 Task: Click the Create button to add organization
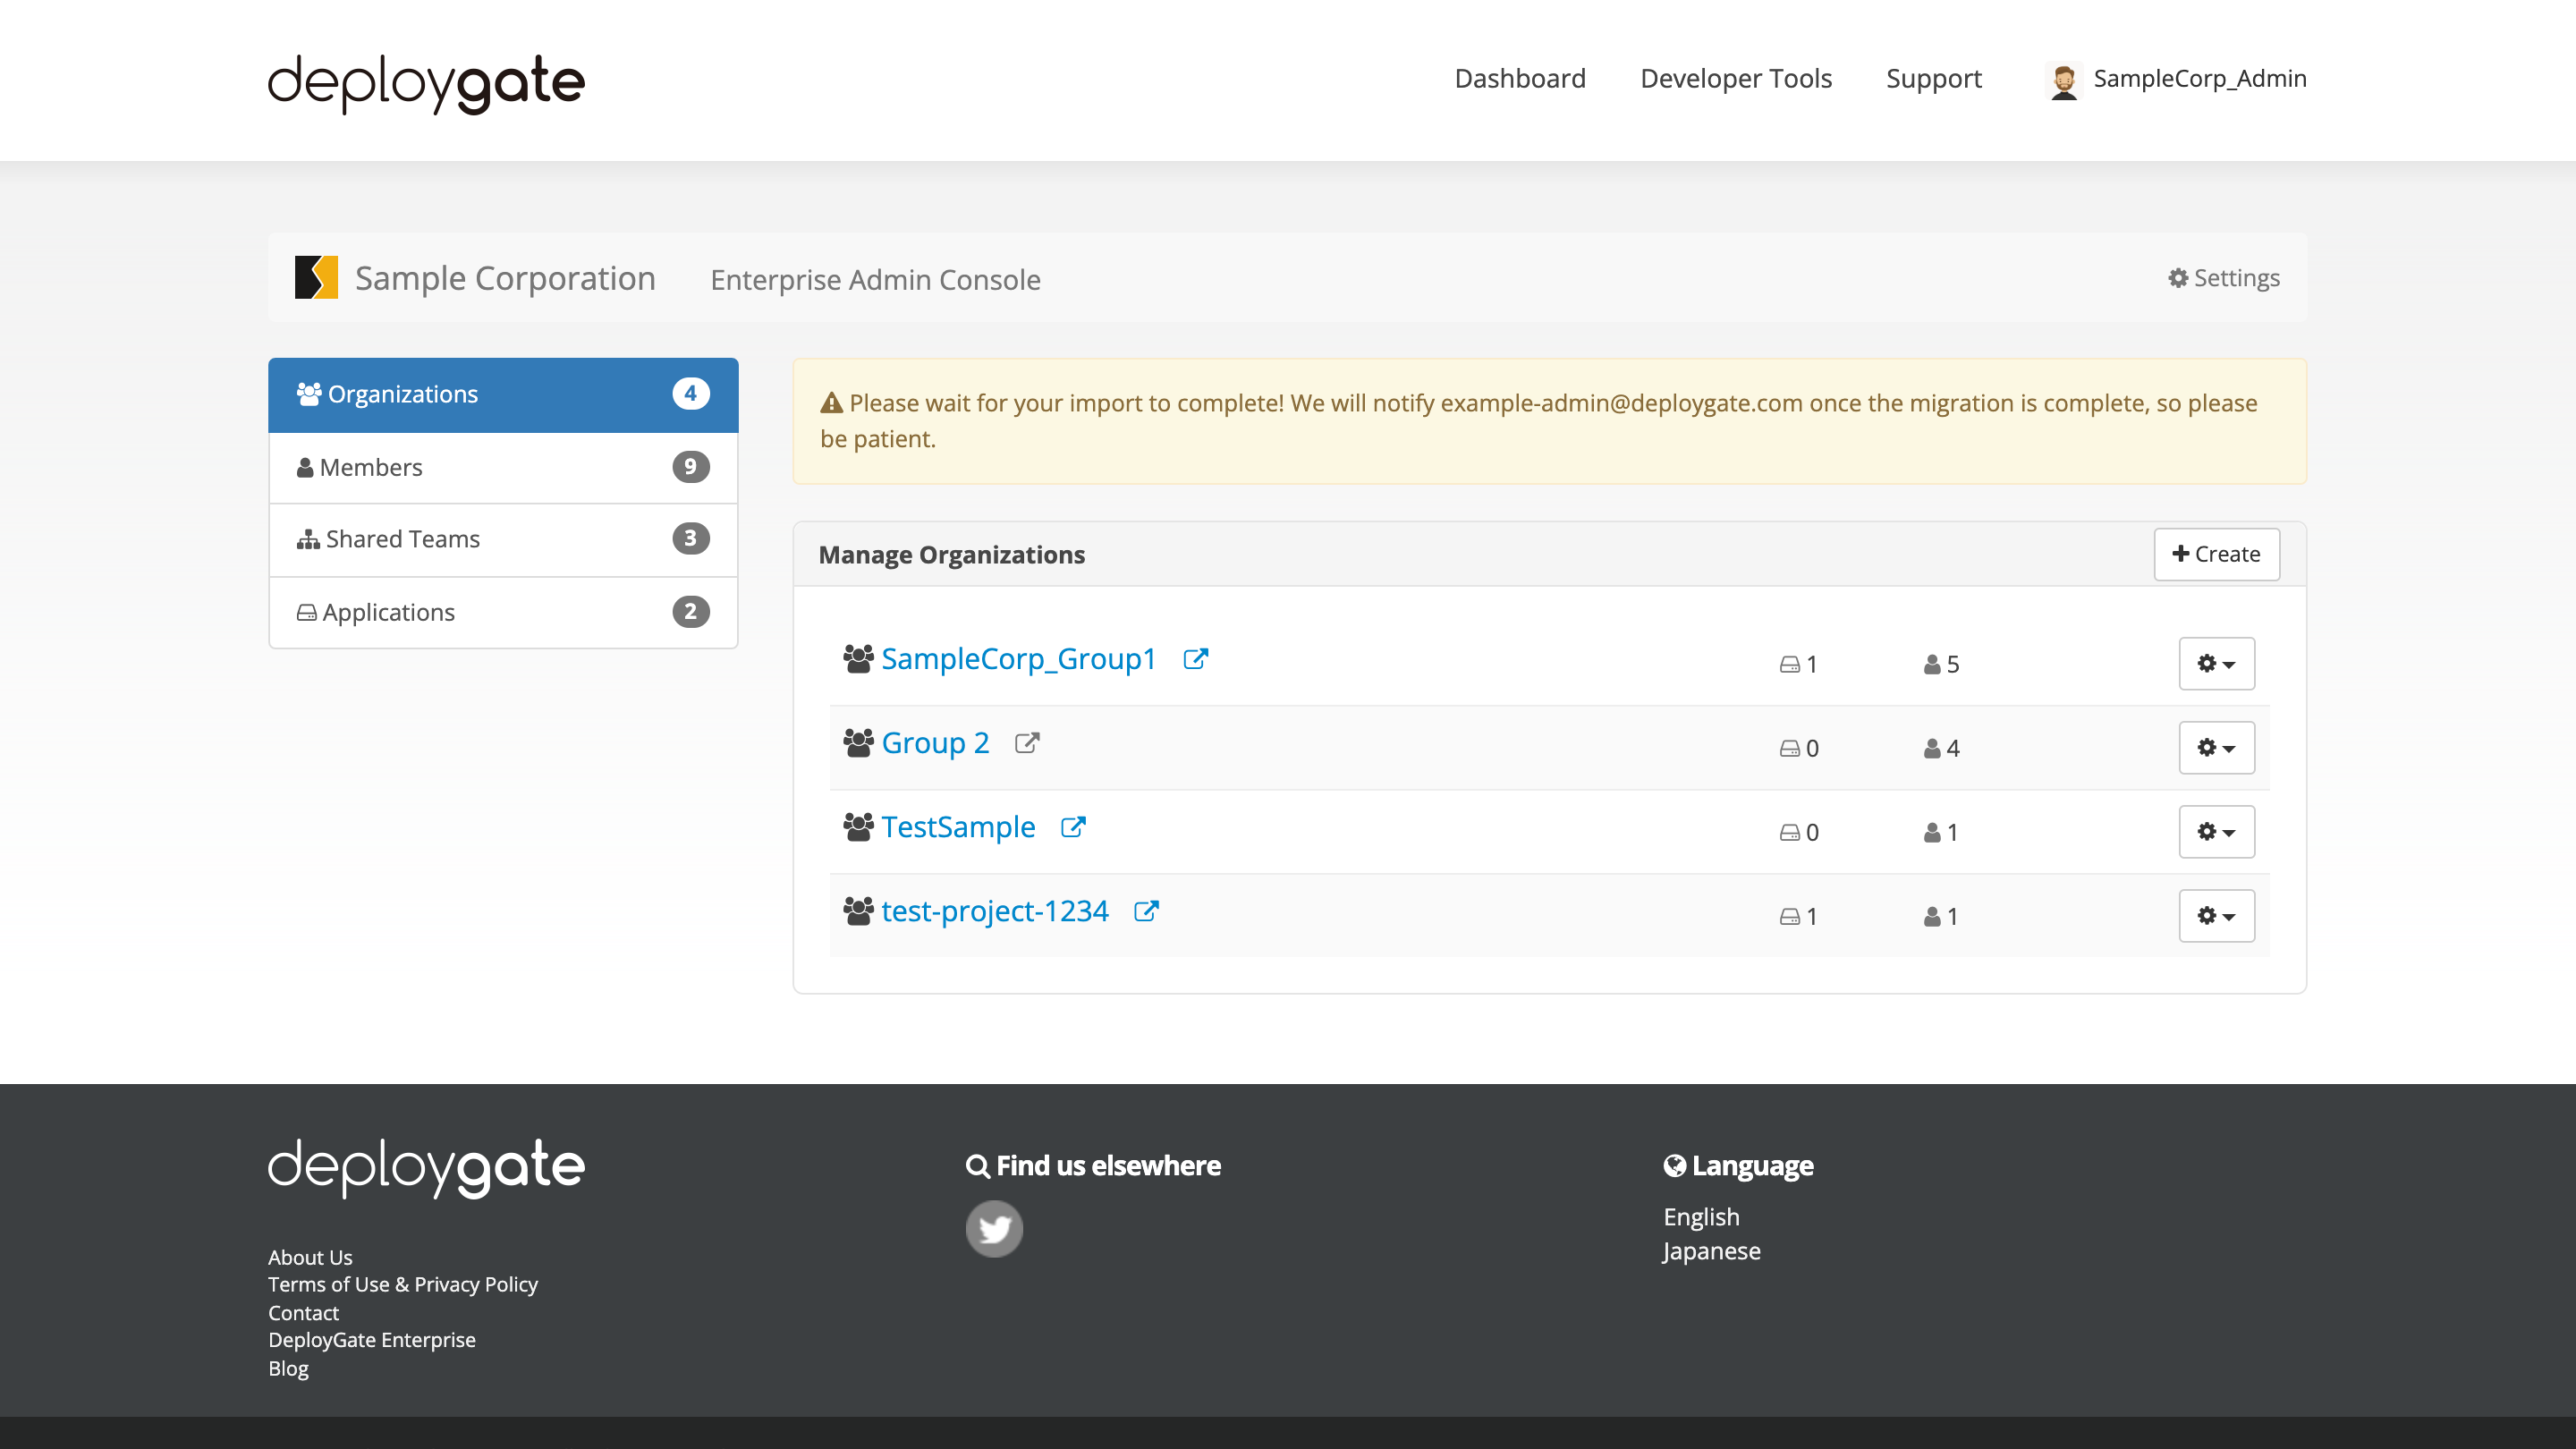(x=2216, y=553)
